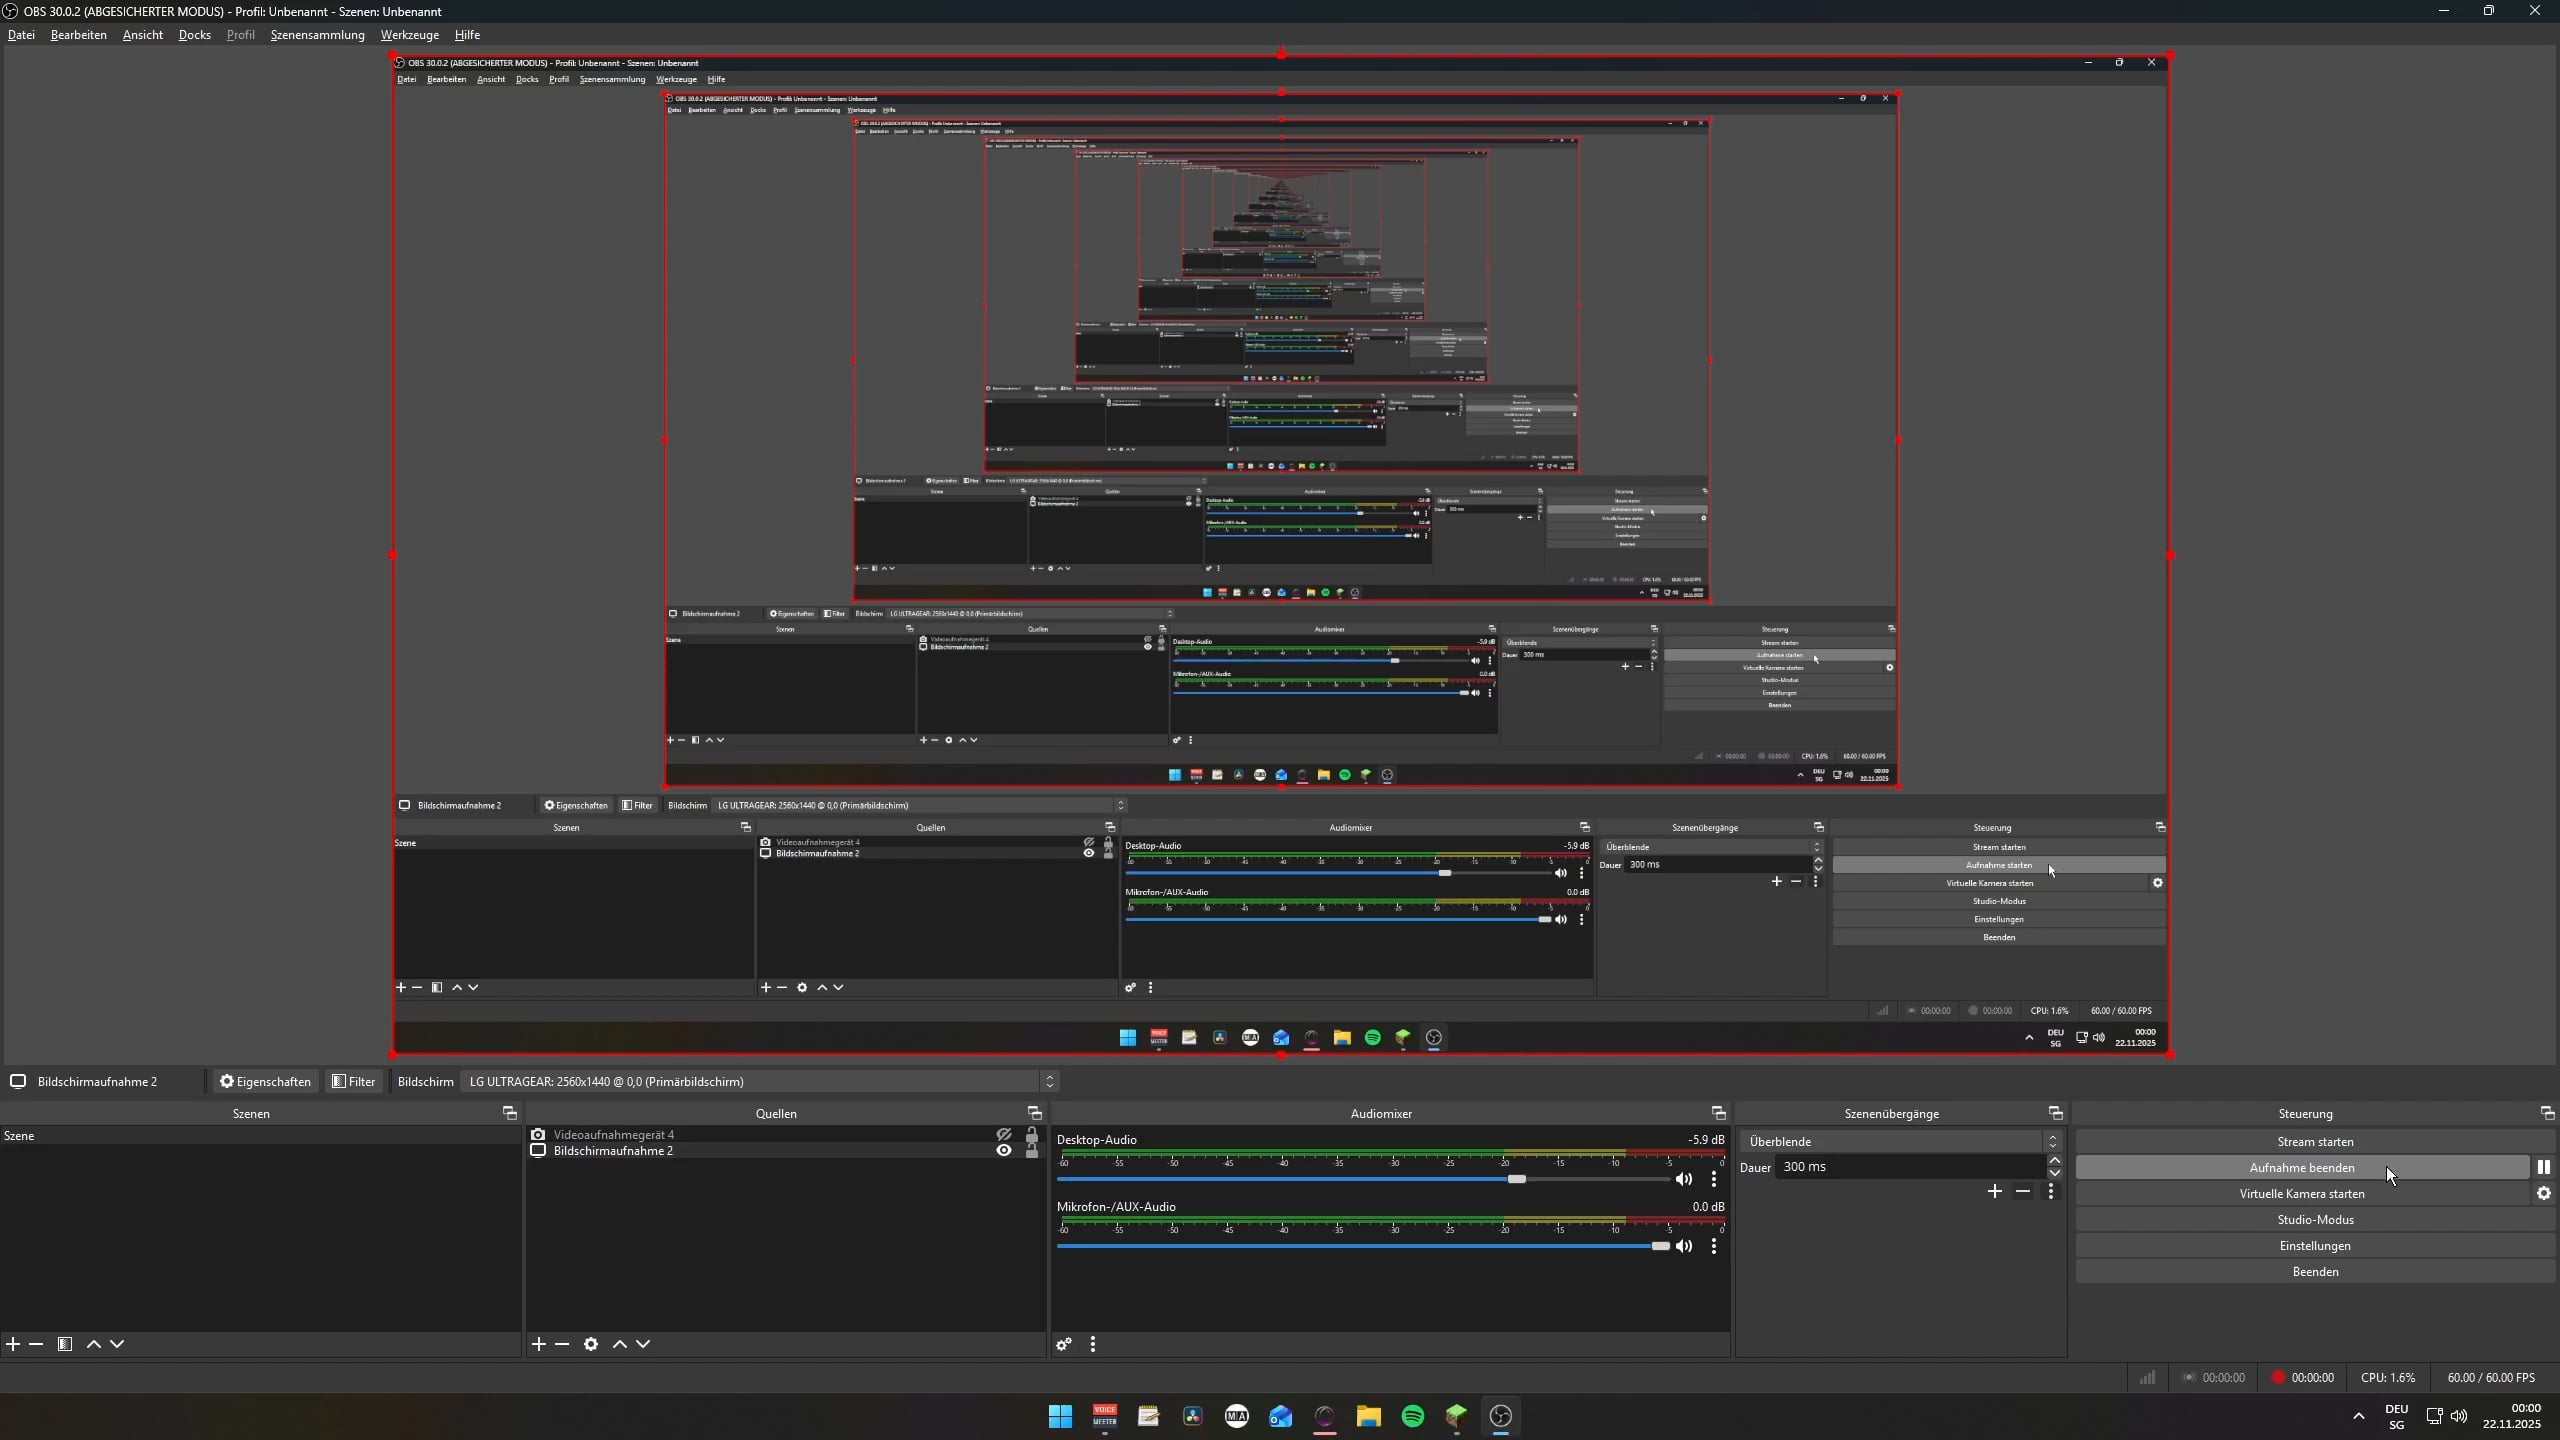Viewport: 2560px width, 1440px height.
Task: Click the Einstellungen button
Action: (x=2314, y=1245)
